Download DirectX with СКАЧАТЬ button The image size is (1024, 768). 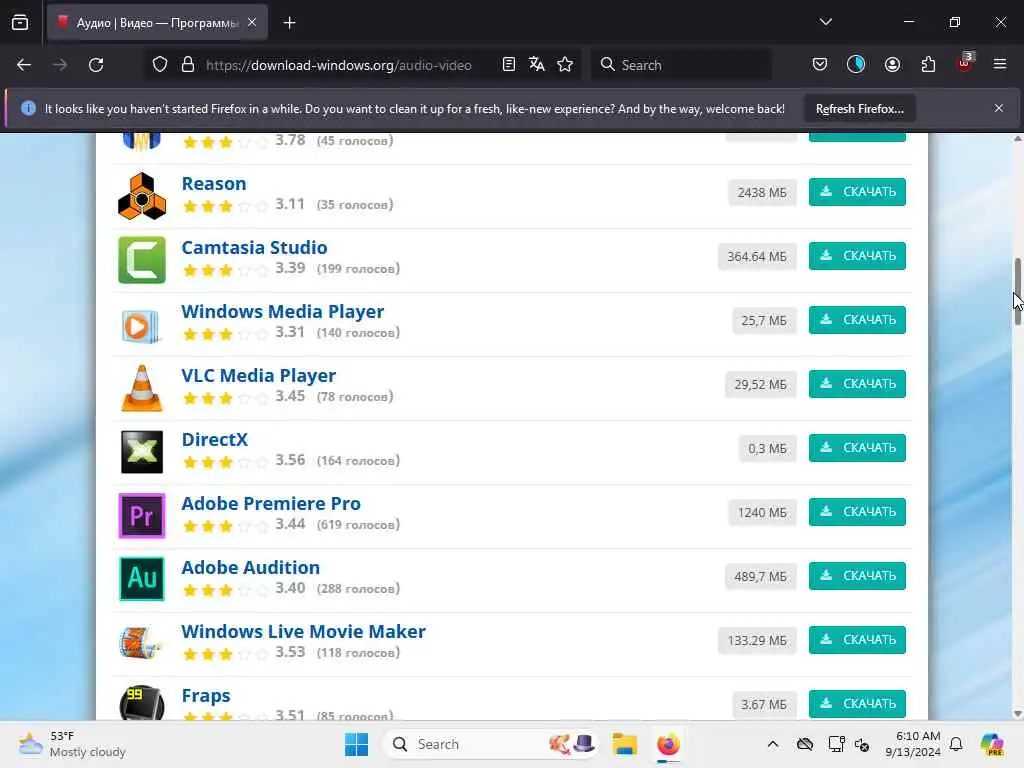point(857,448)
